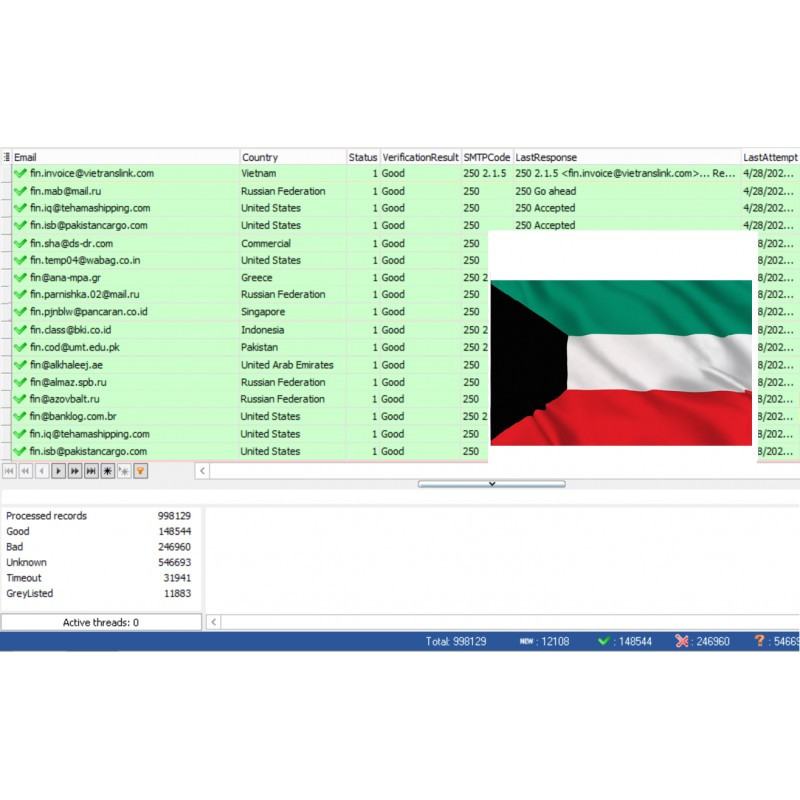The width and height of the screenshot is (800, 800).
Task: Click the orange question mark unknown icon
Action: (760, 641)
